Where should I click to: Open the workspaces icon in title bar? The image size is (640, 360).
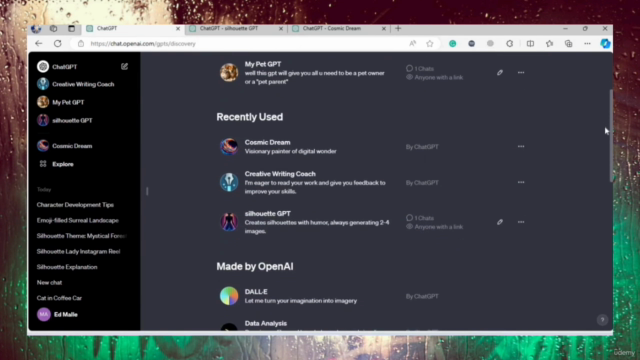point(53,29)
